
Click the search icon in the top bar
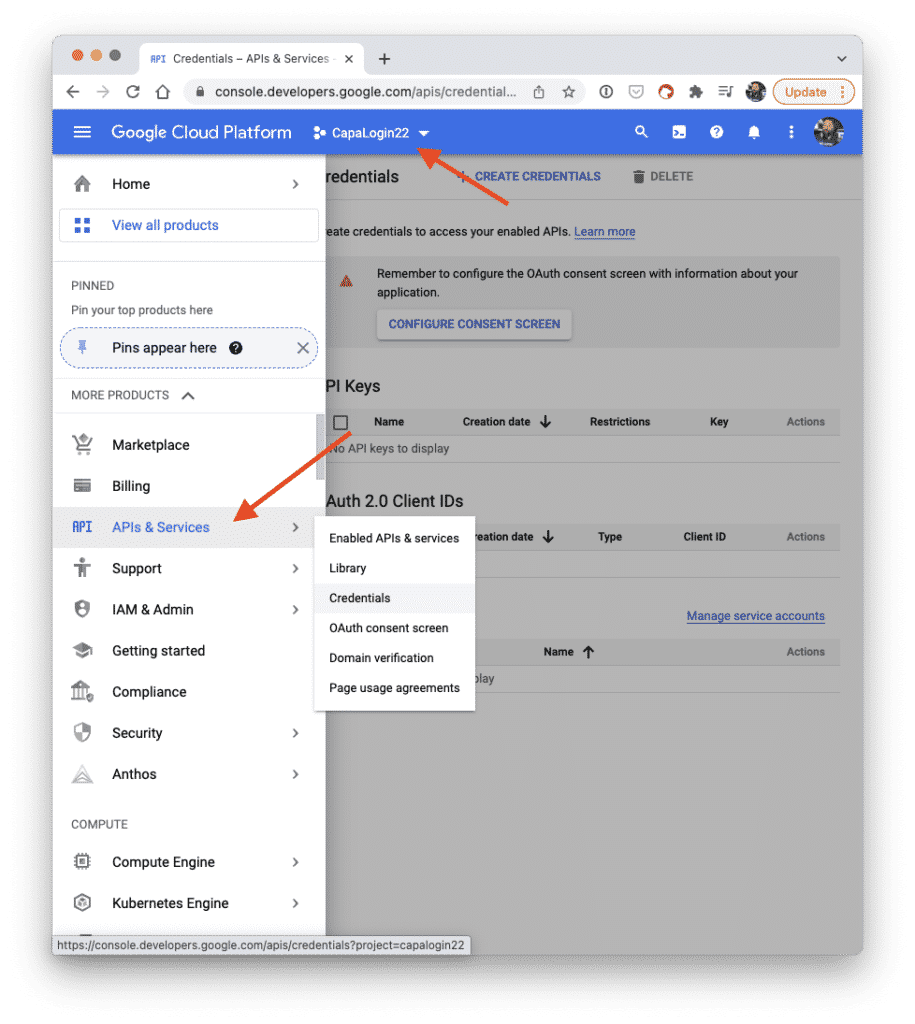coord(641,131)
